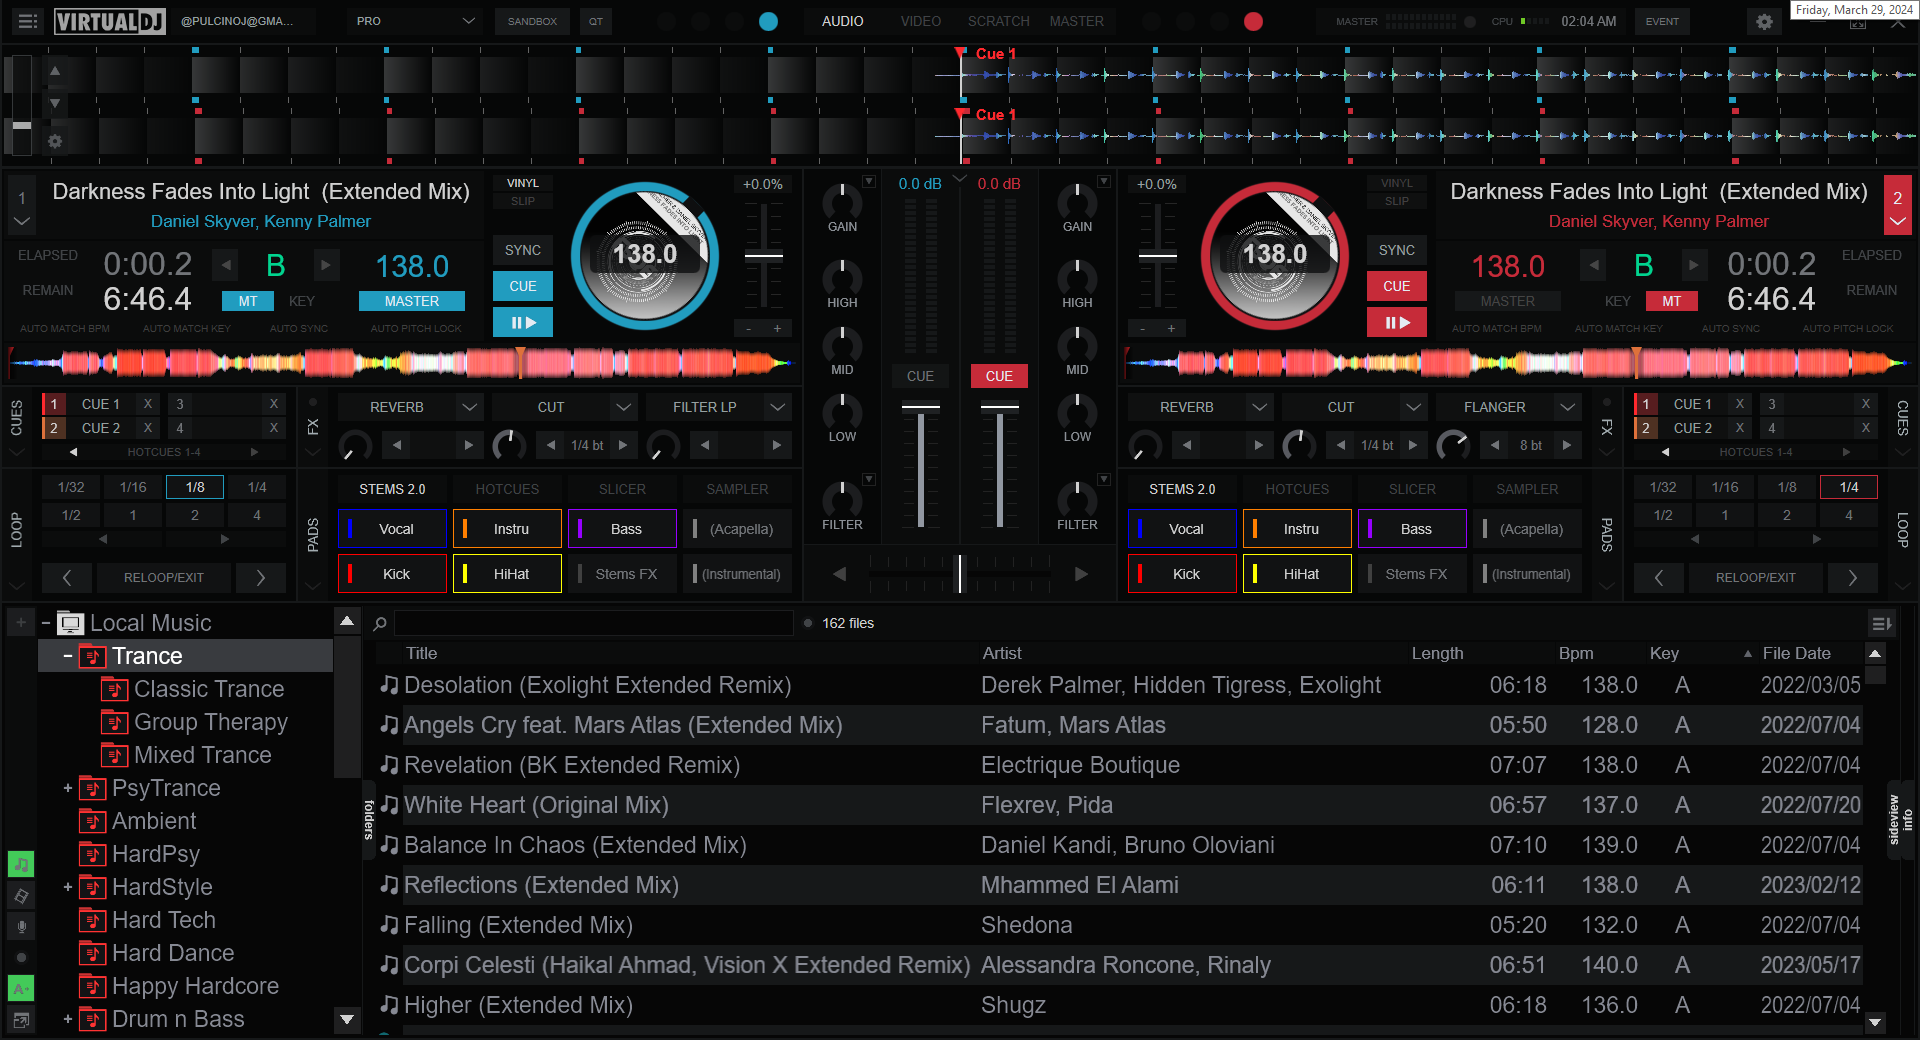This screenshot has width=1920, height=1040.
Task: Turn the right deck FILTER knob
Action: [1077, 498]
